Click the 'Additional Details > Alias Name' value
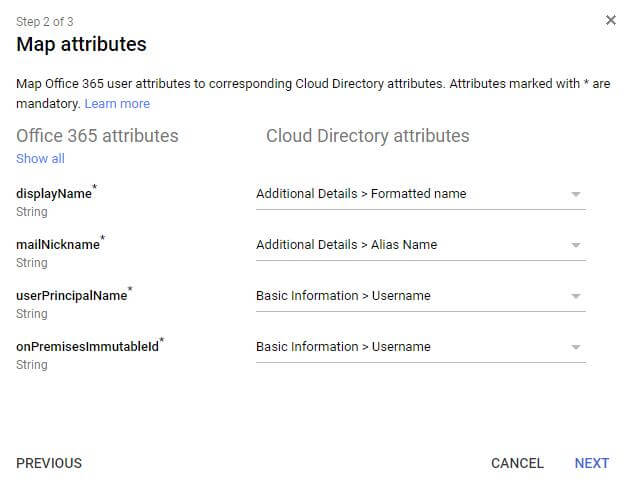632x483 pixels. pos(346,245)
